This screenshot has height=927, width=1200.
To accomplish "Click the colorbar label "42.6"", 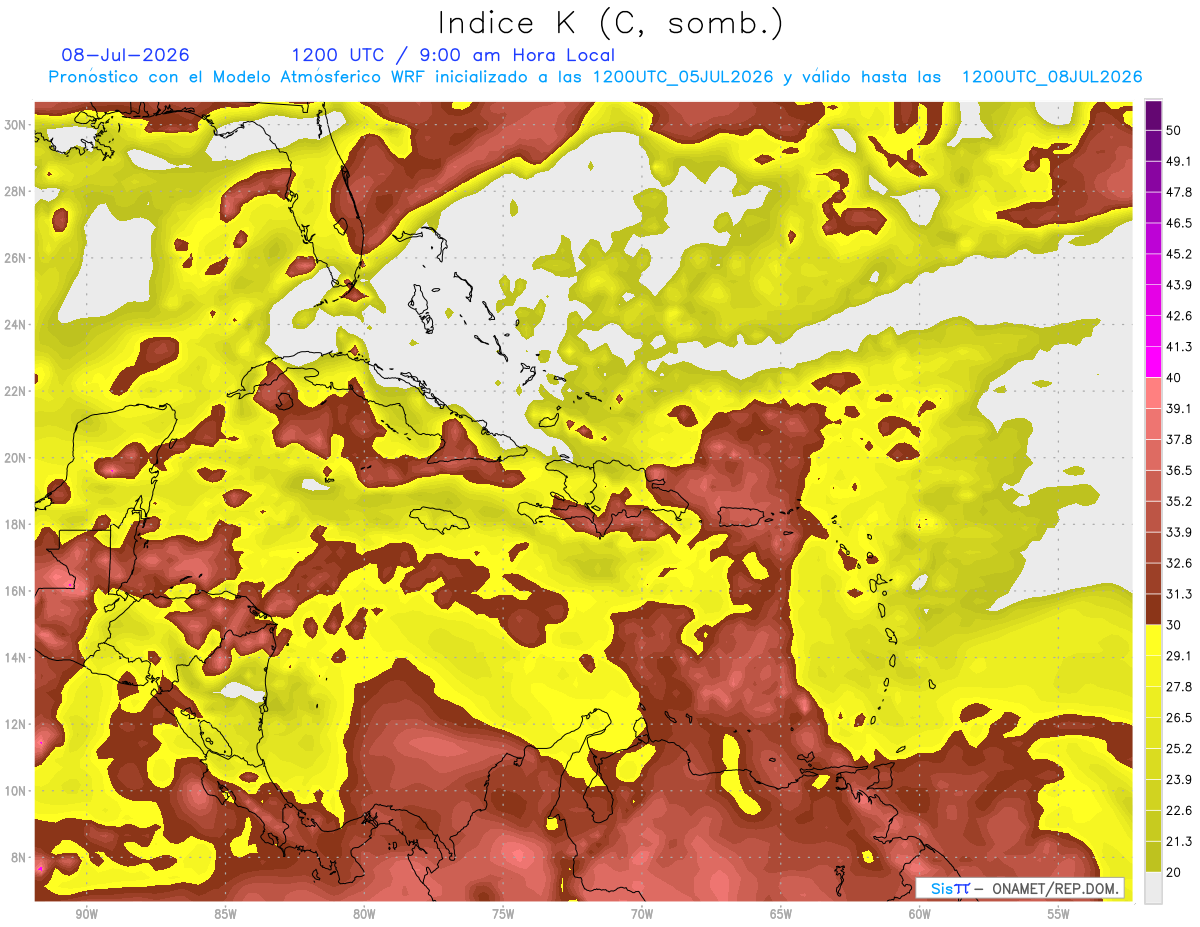I will (x=1179, y=316).
